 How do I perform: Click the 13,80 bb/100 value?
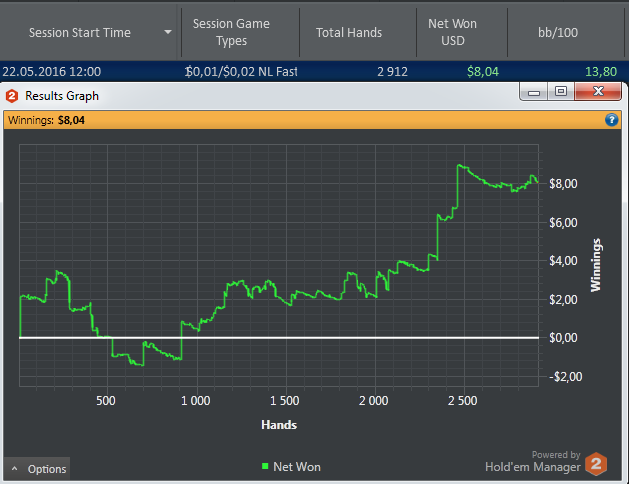pyautogui.click(x=601, y=72)
